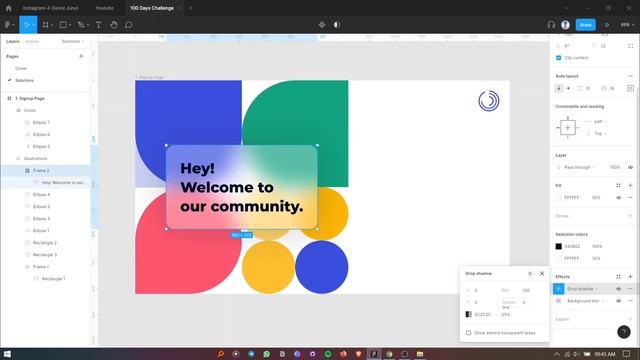Screen dimensions: 640x360
Task: Toggle layer visibility eye in Layer section
Action: pyautogui.click(x=630, y=167)
